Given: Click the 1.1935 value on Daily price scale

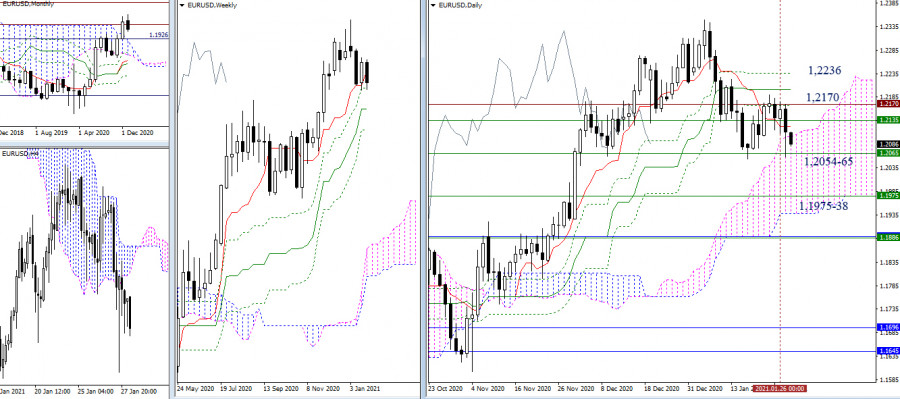Looking at the screenshot, I should (889, 215).
